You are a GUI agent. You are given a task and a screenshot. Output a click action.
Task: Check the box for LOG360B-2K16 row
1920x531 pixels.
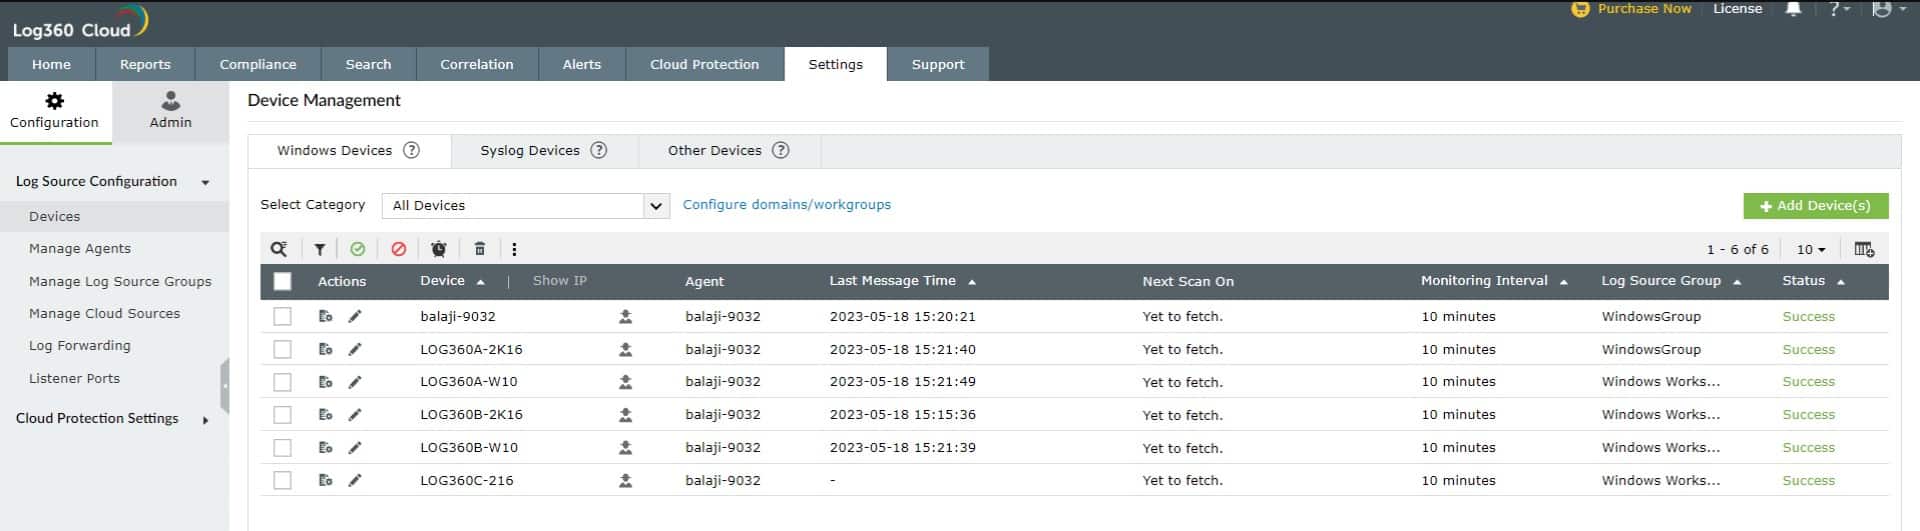(x=283, y=414)
